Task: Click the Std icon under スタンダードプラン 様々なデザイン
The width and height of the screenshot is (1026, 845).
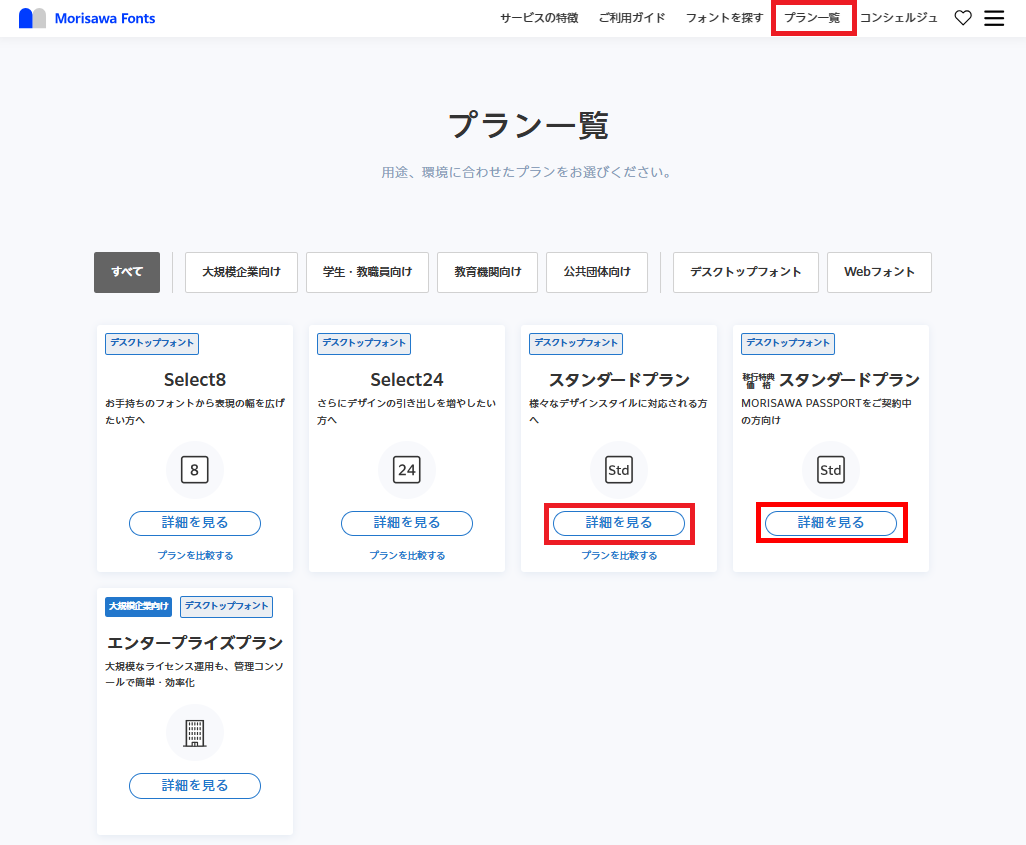Action: tap(618, 470)
